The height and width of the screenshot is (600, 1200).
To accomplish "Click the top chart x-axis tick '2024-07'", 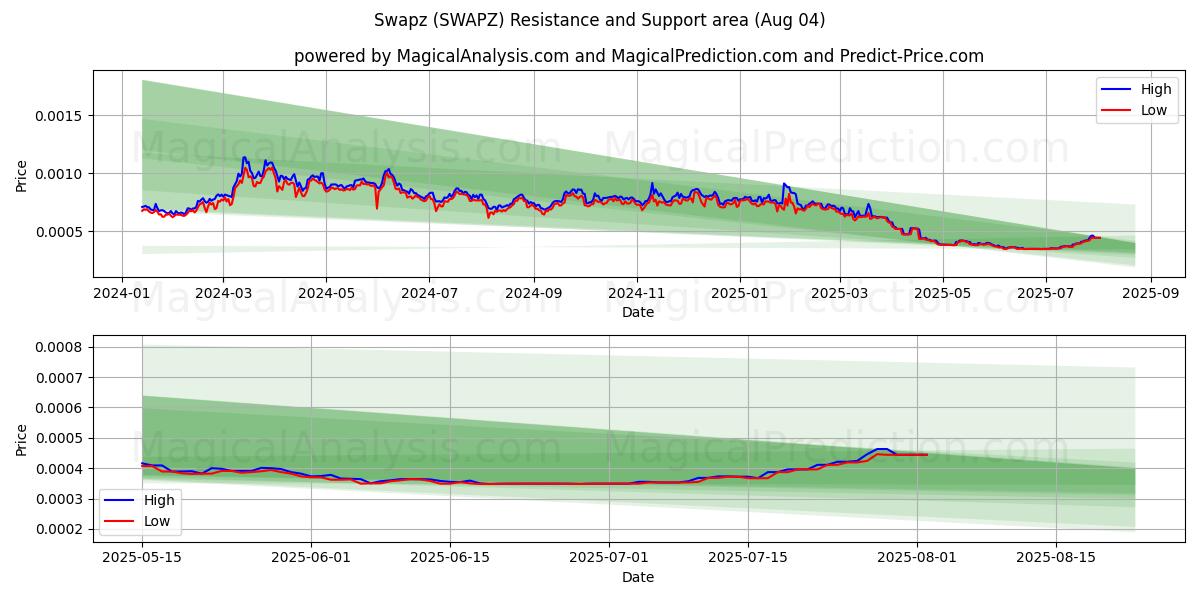I will [x=429, y=294].
